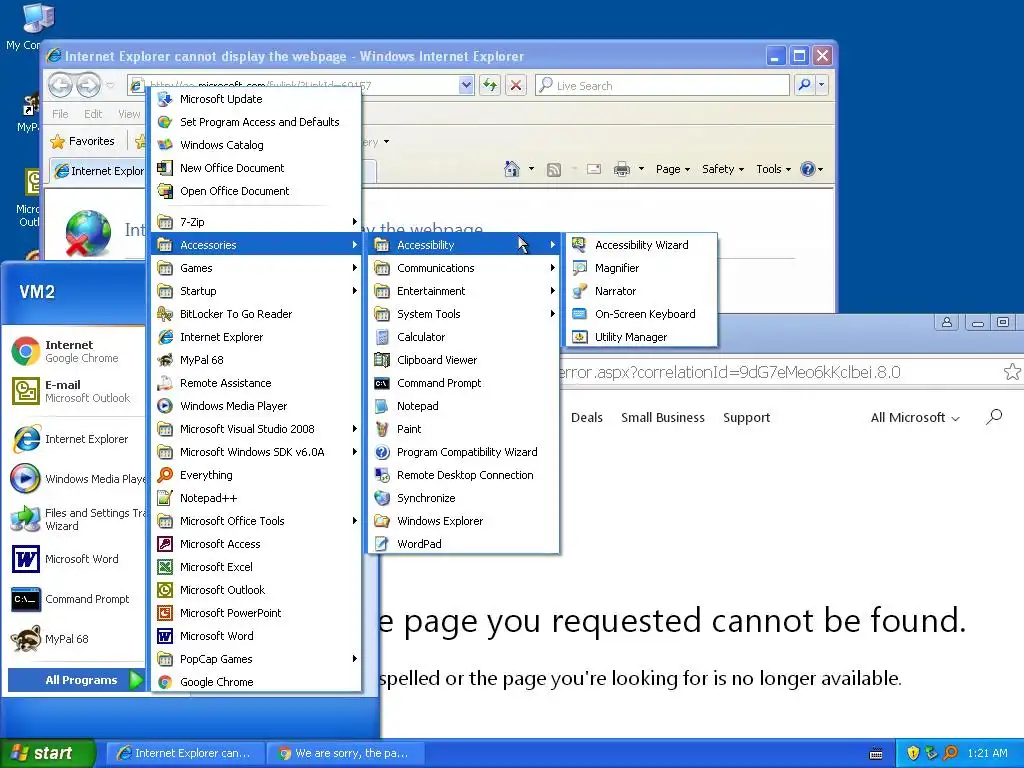Screen dimensions: 1024x768
Task: Click the All Programs button
Action: click(76, 680)
